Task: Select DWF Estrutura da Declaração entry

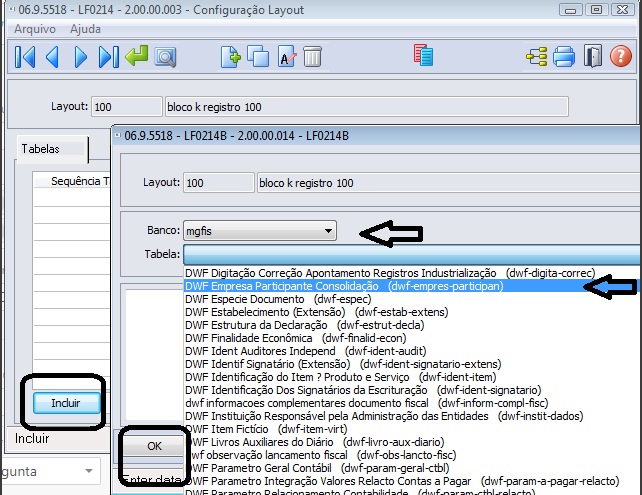Action: [411, 325]
